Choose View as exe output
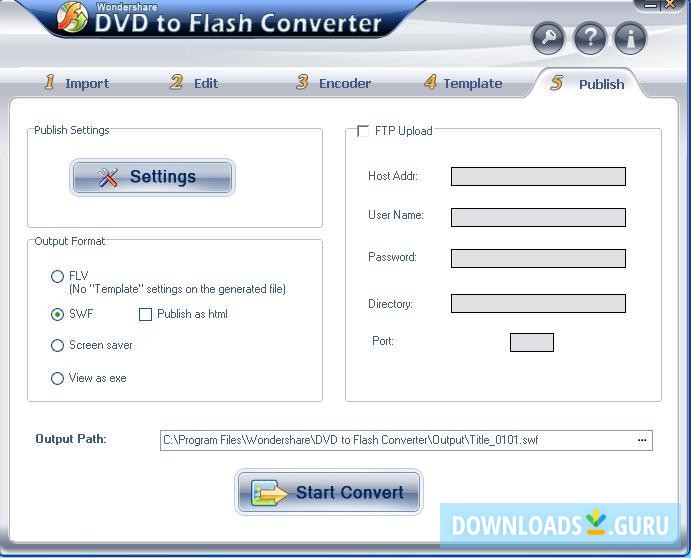 pos(57,378)
